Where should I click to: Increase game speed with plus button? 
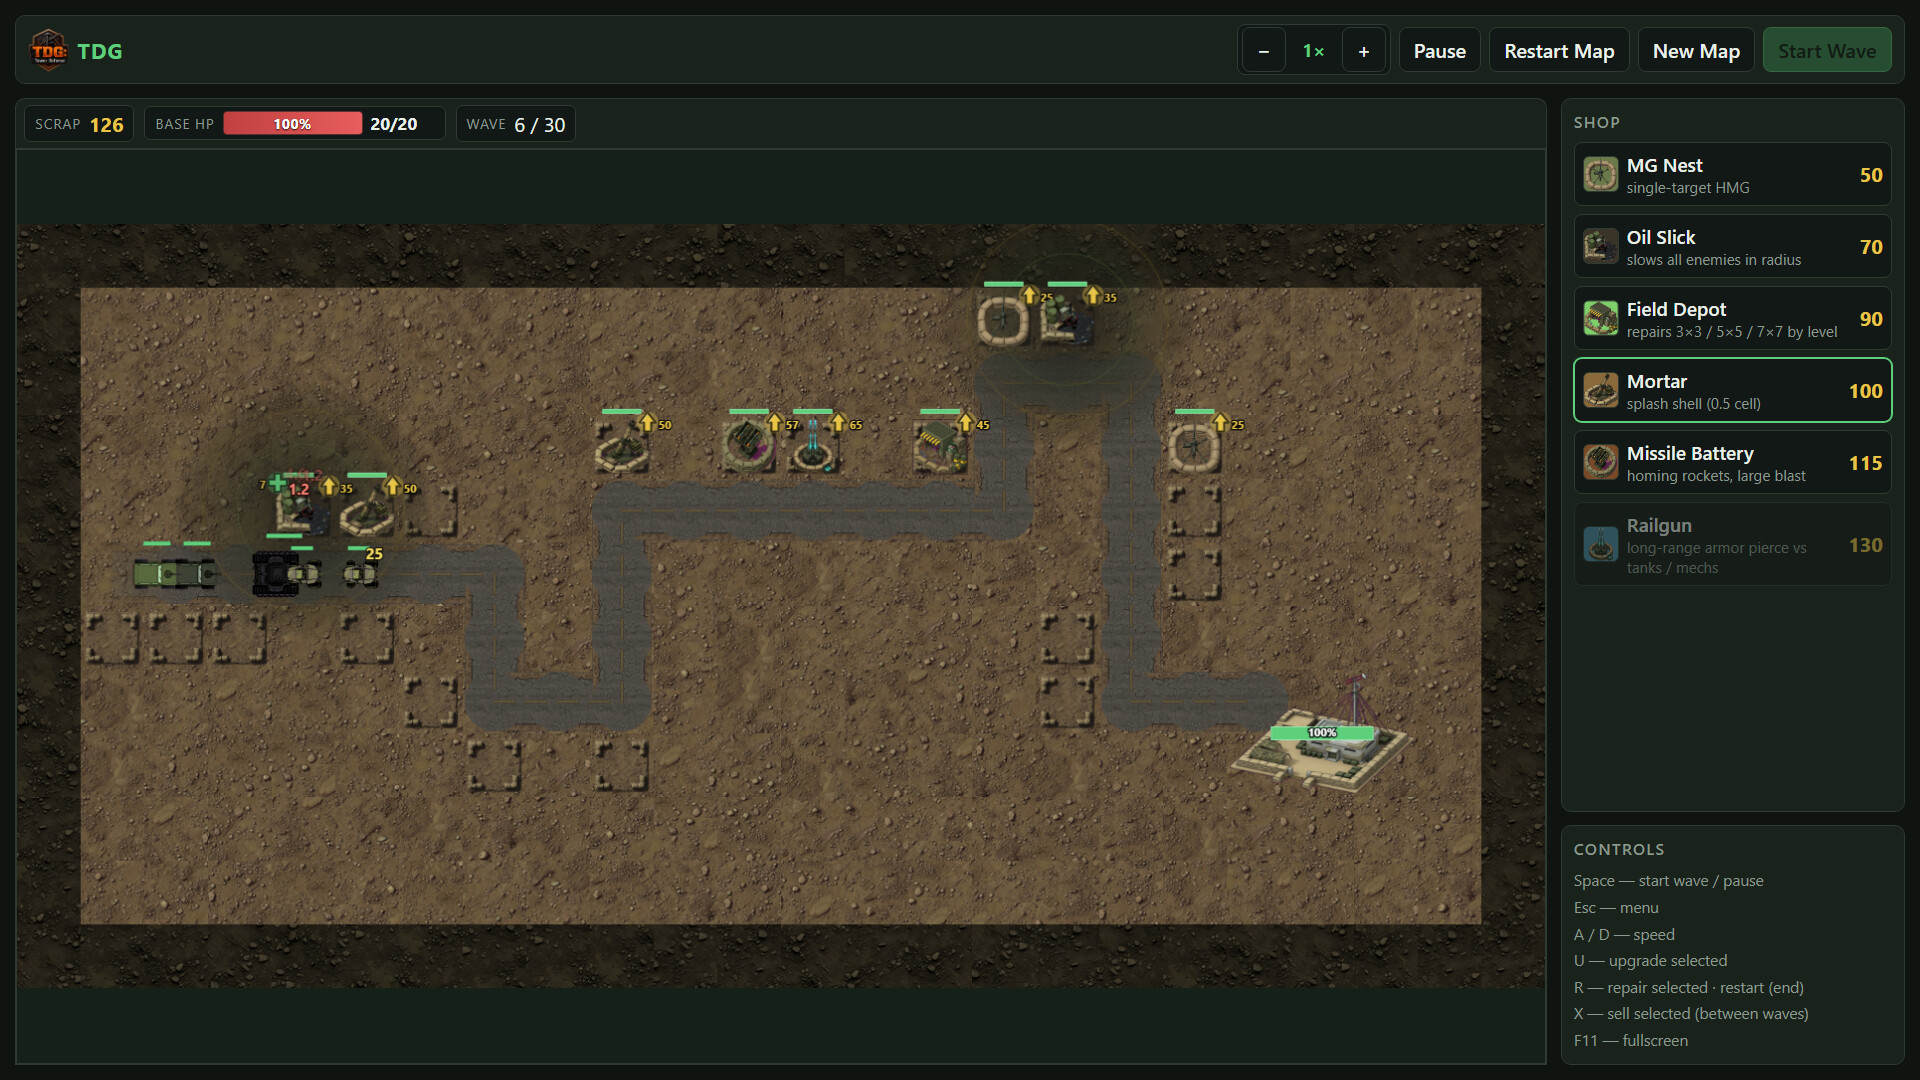point(1364,51)
